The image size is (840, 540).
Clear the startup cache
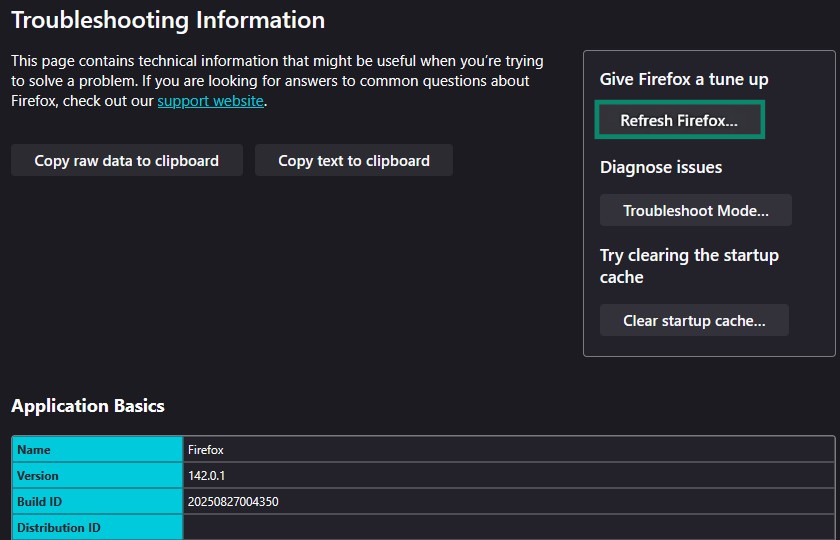(694, 321)
